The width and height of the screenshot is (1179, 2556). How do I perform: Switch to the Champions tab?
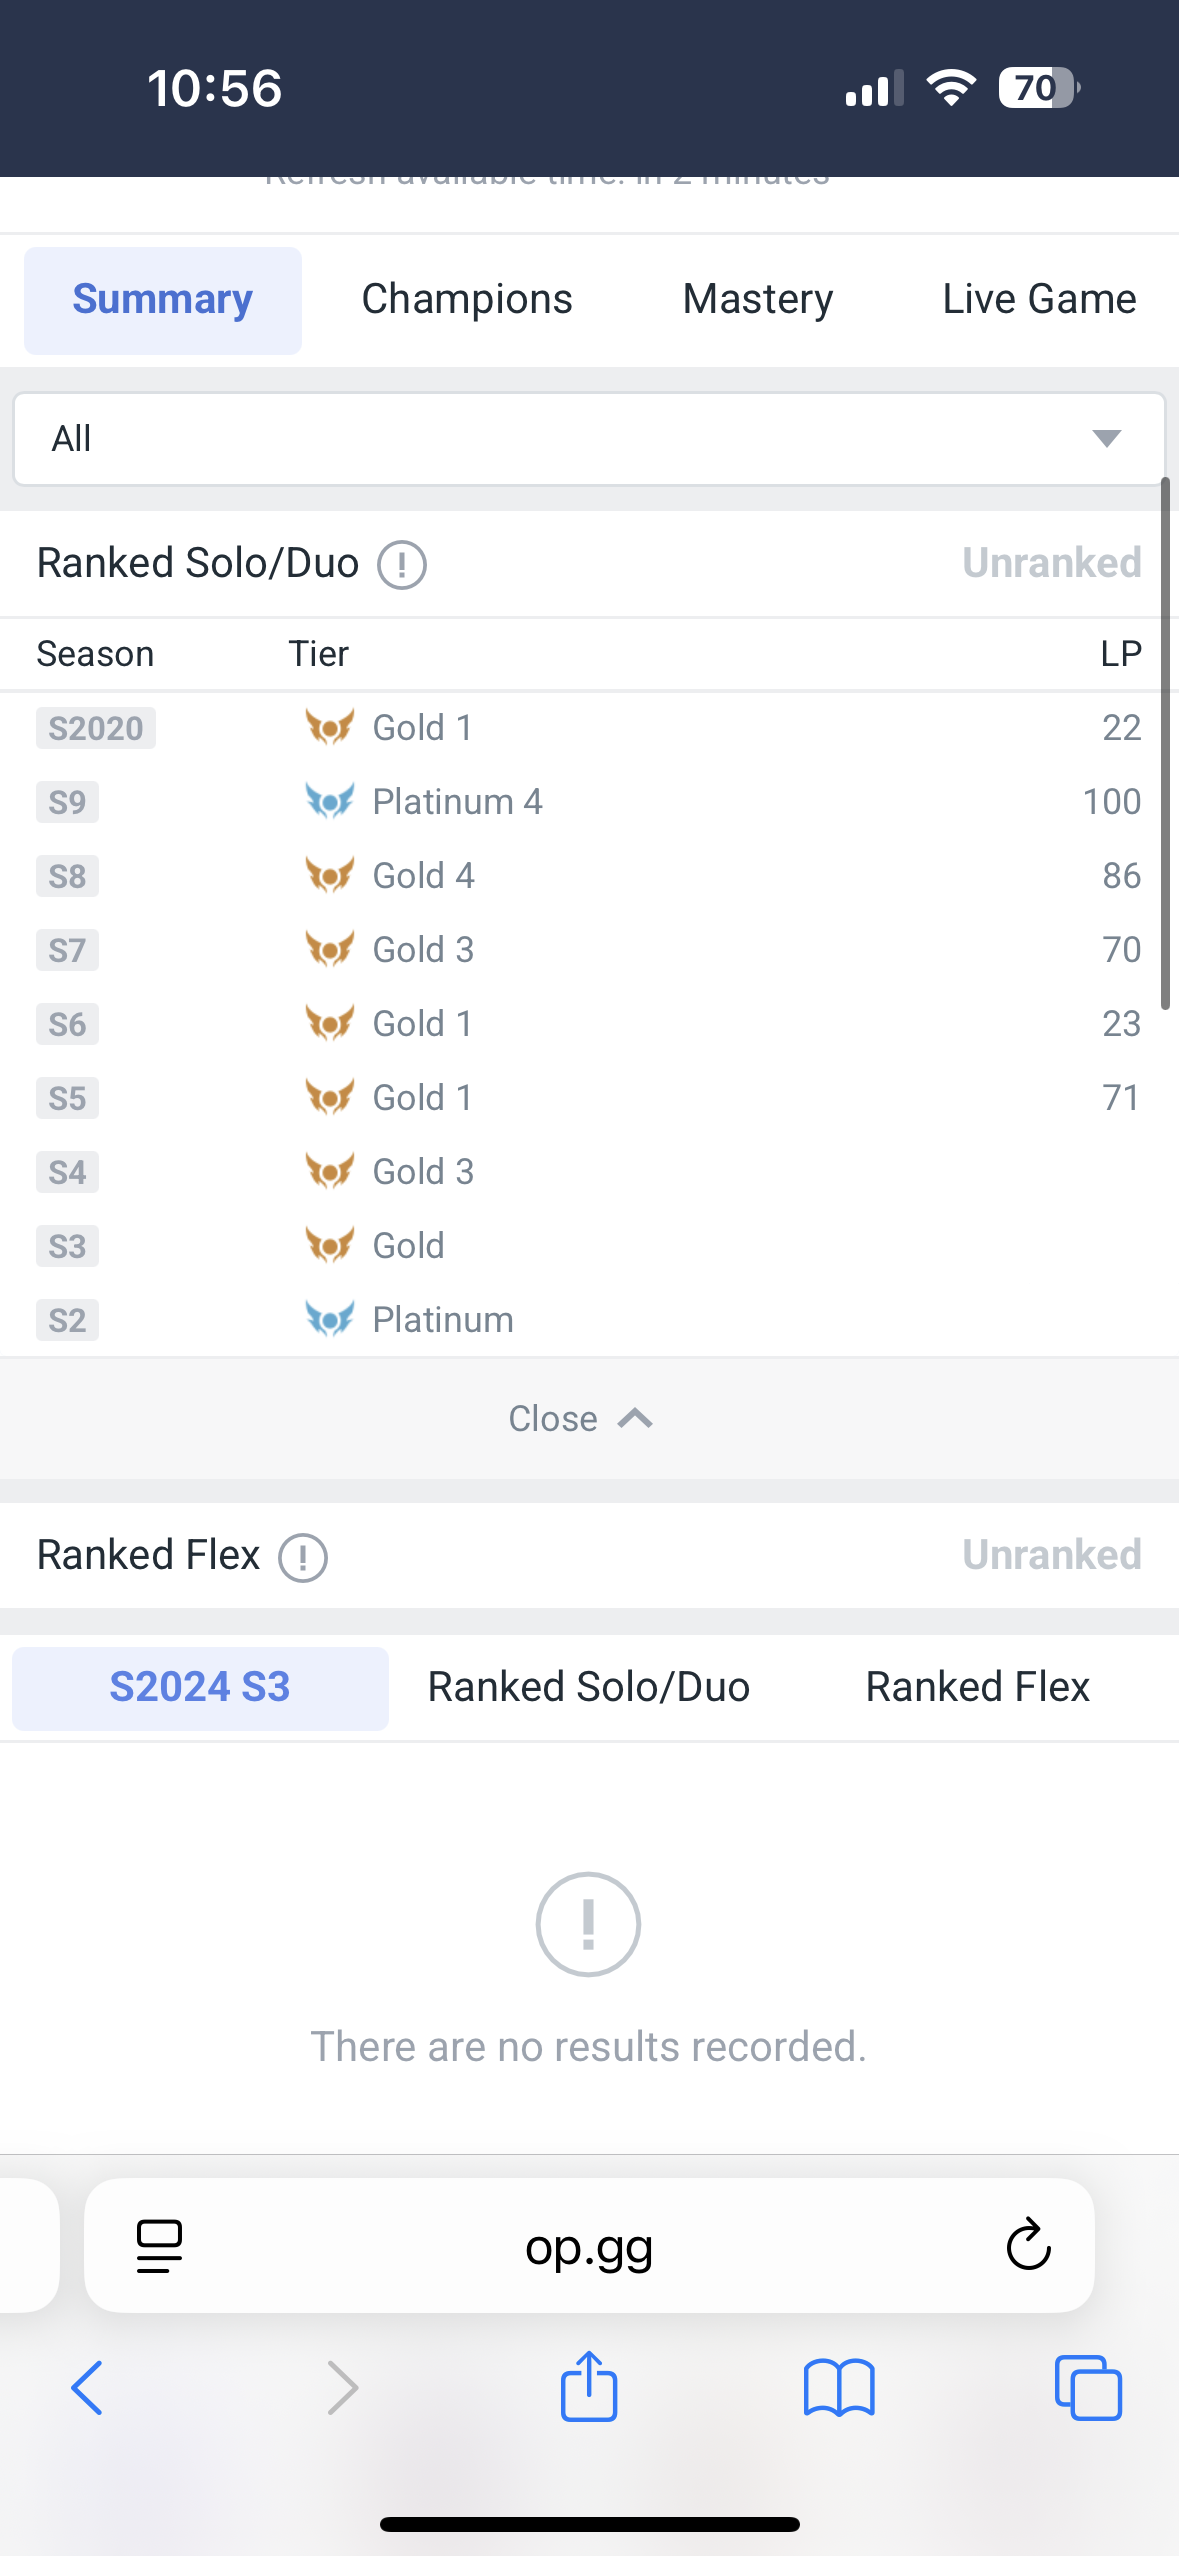467,300
